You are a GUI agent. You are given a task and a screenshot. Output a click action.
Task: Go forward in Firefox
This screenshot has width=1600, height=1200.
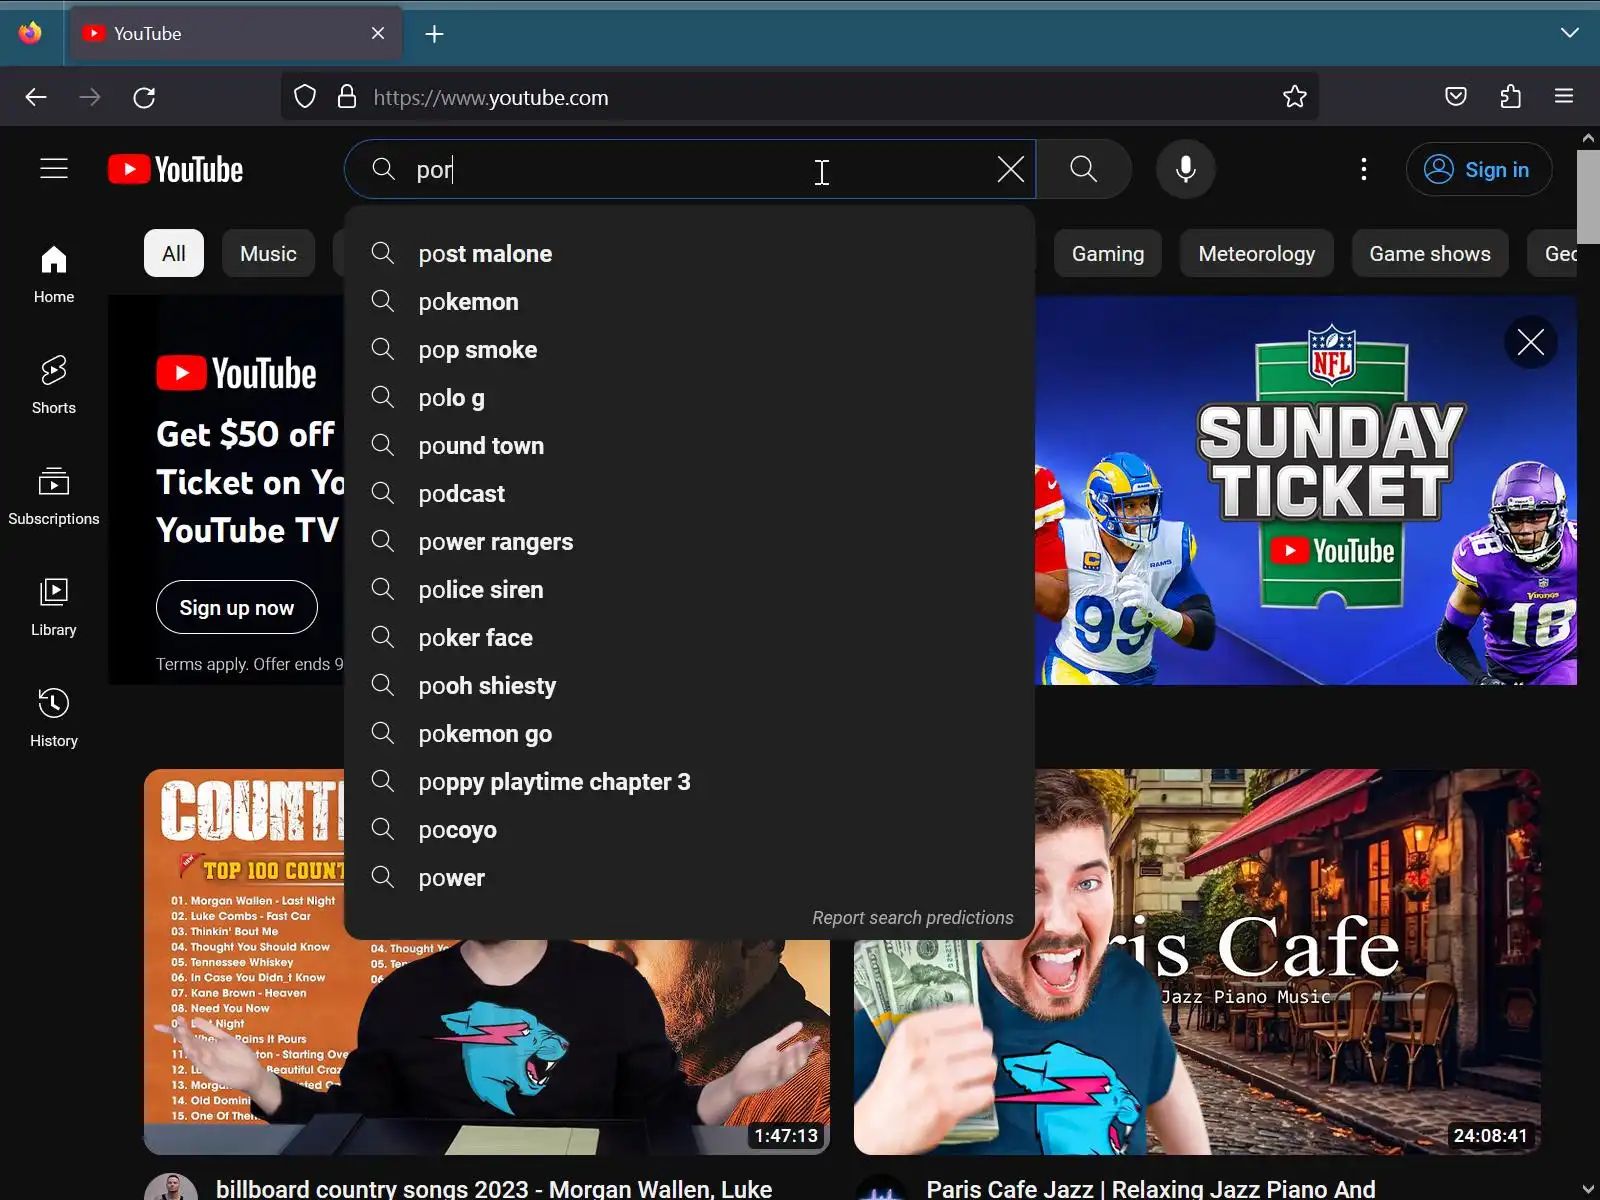[x=90, y=97]
